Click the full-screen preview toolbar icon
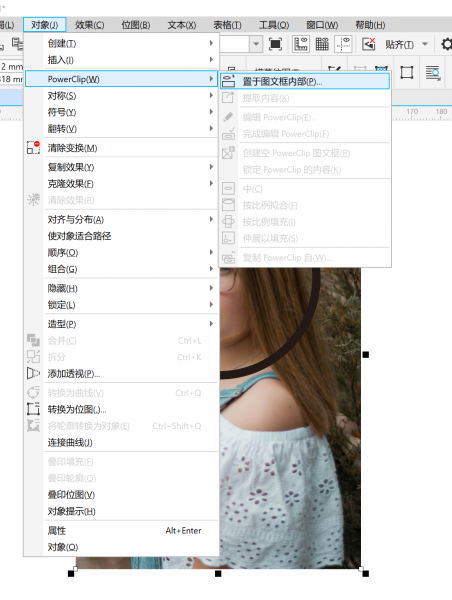452x600 pixels. (x=275, y=44)
